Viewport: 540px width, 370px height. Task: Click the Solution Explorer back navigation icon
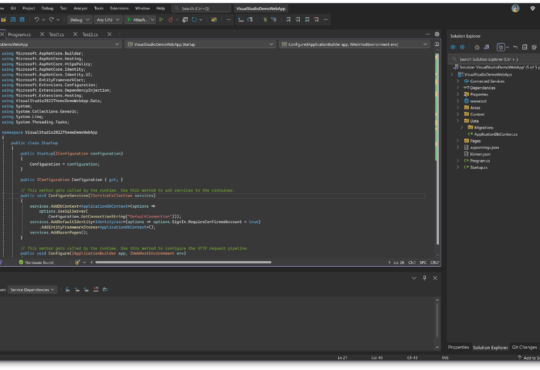(x=453, y=47)
